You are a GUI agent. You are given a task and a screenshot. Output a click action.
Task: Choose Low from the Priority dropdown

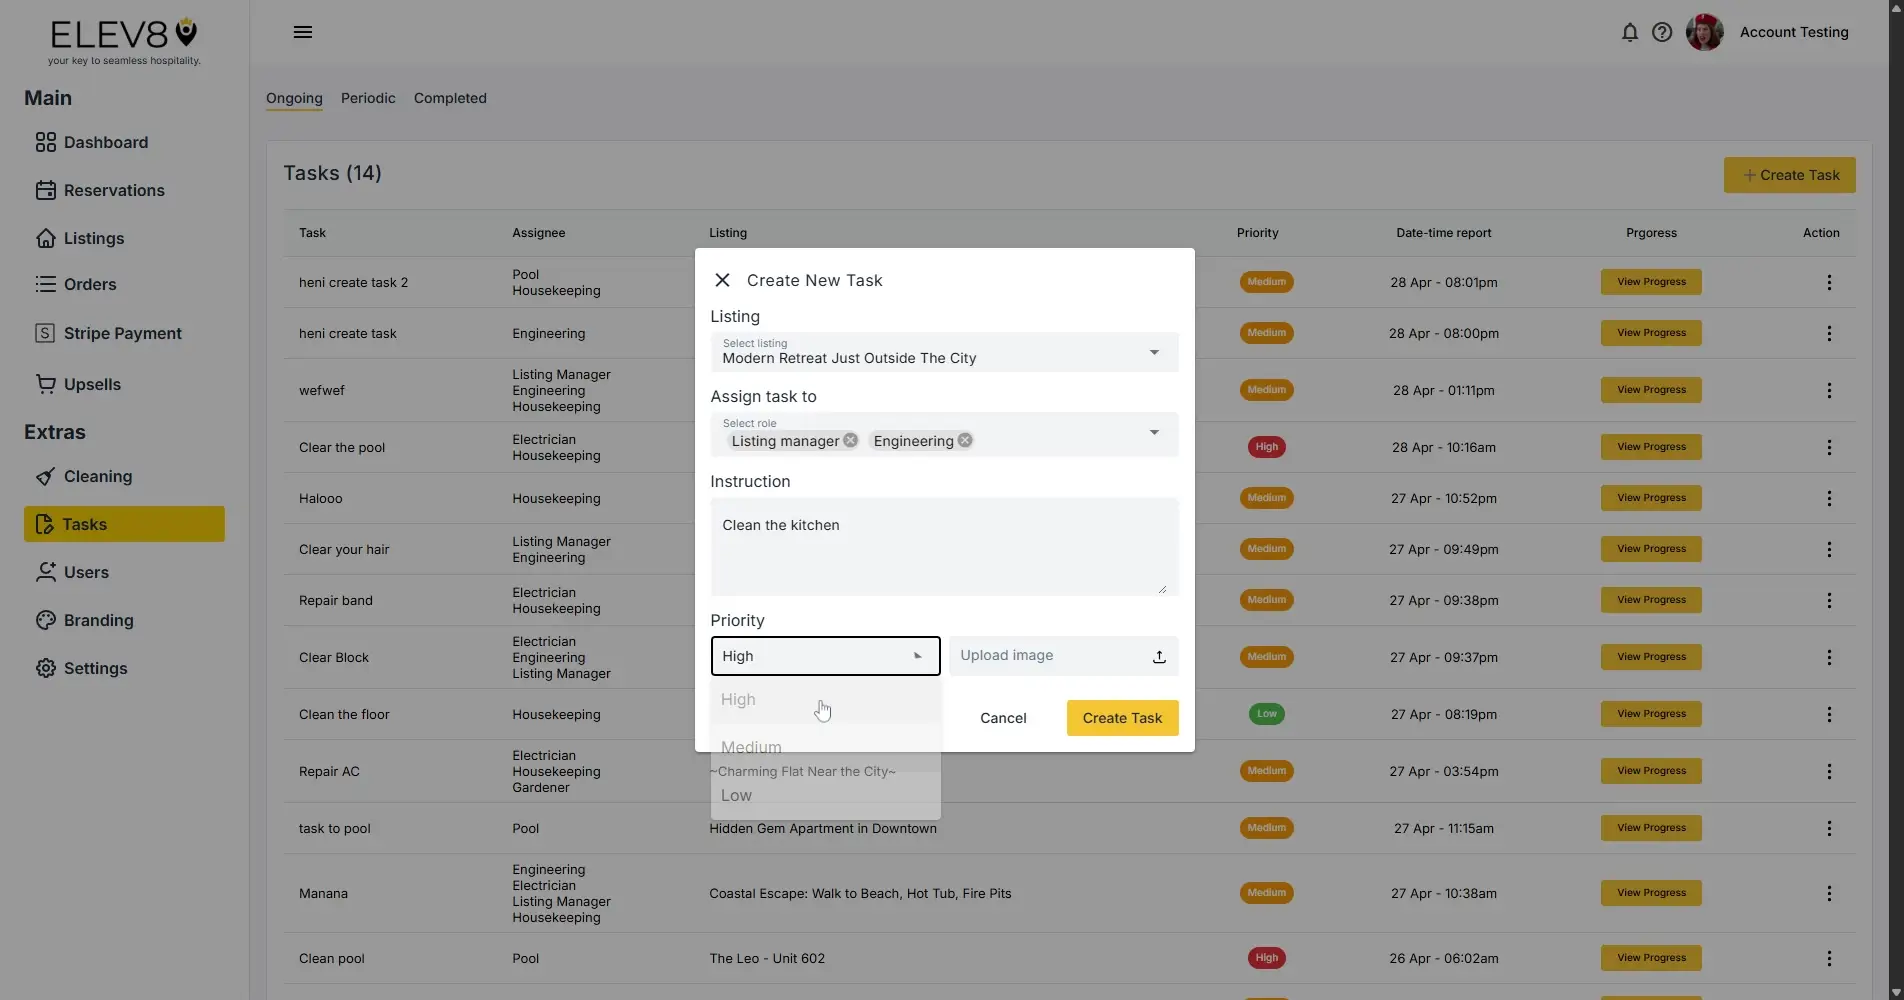coord(736,795)
